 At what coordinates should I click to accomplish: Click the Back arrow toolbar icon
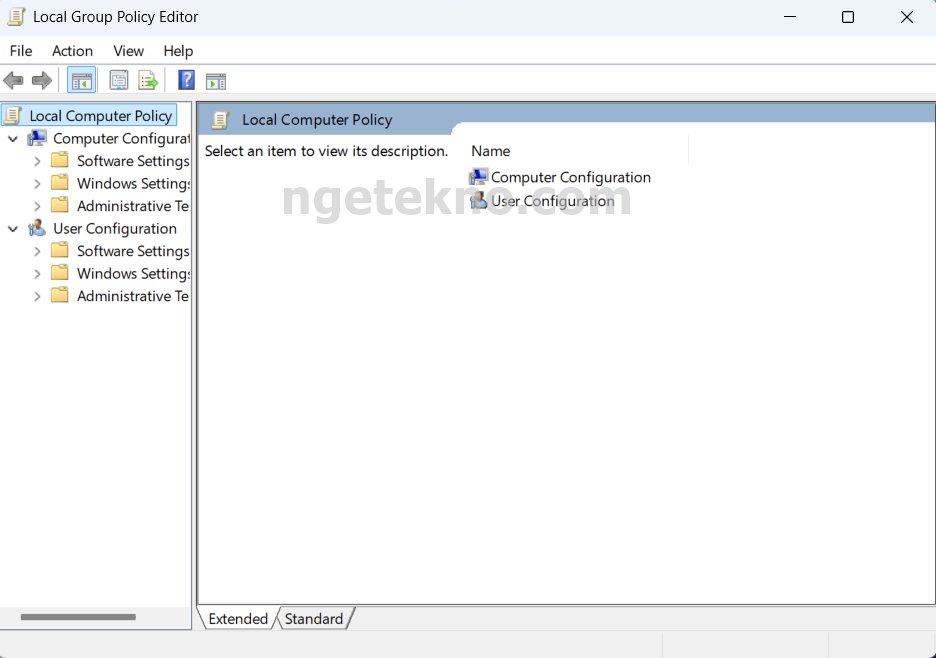tap(14, 80)
